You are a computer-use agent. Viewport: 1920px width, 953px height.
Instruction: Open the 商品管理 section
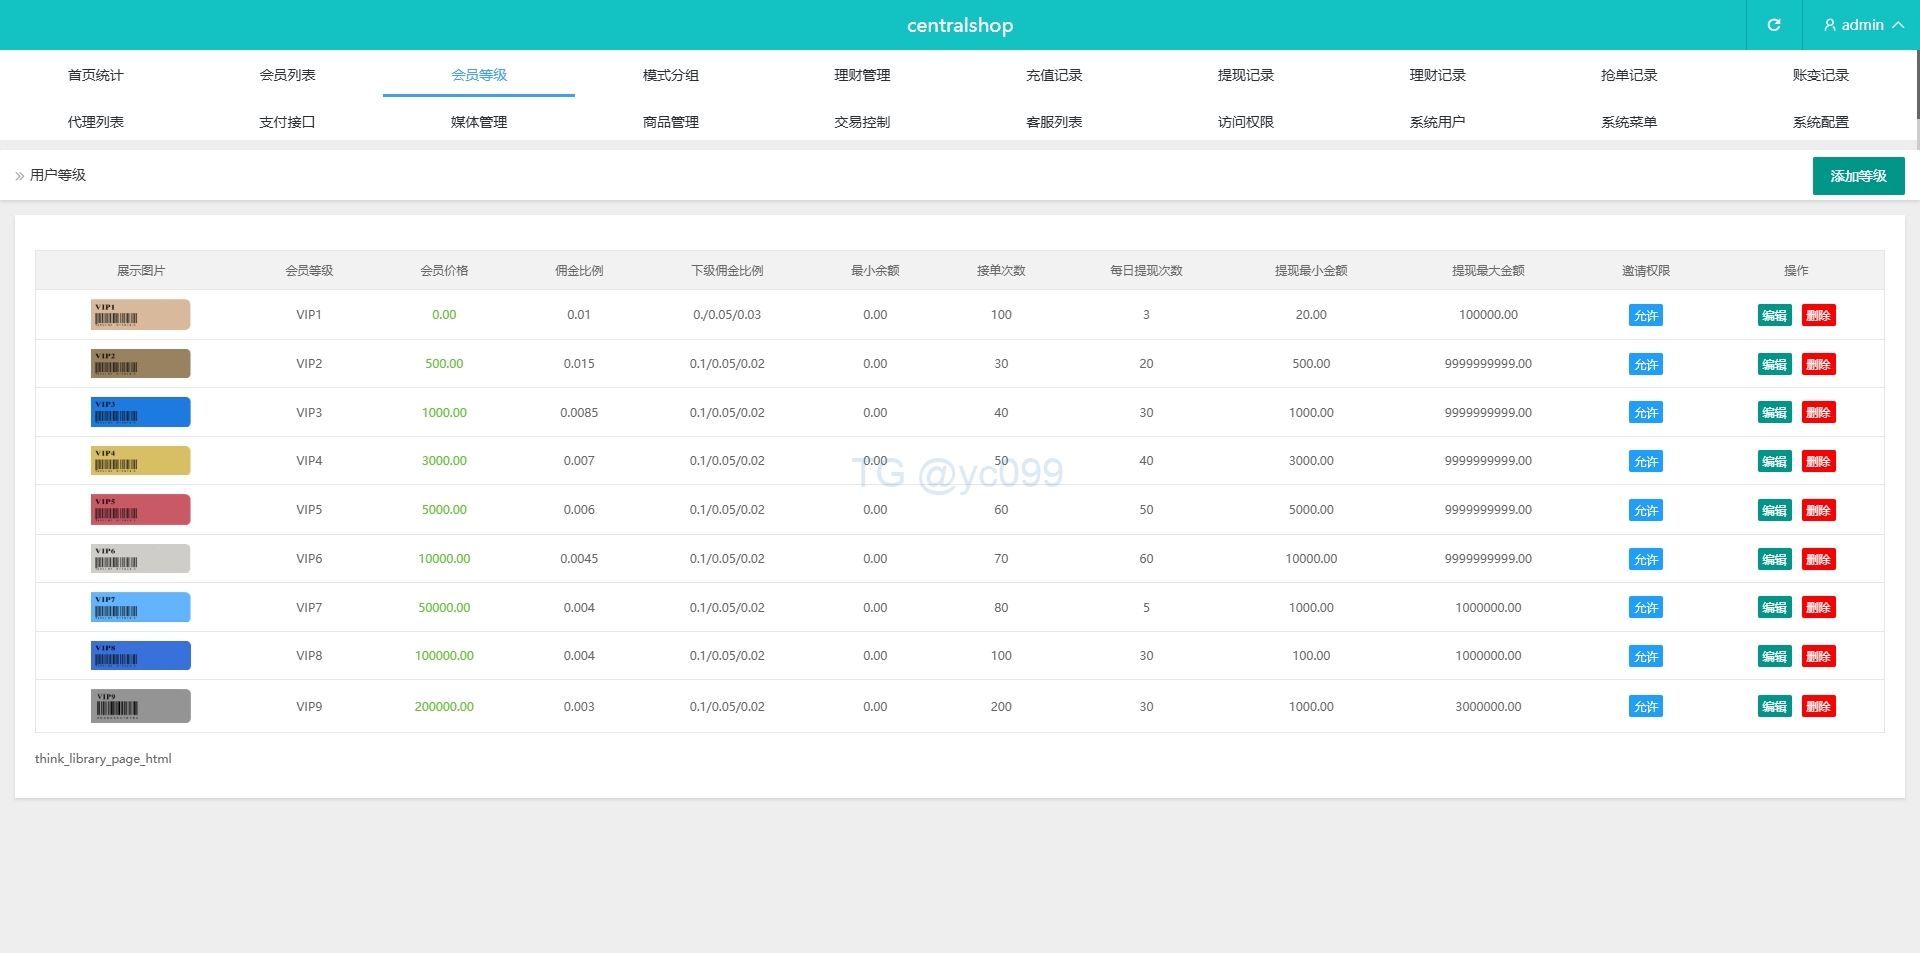pyautogui.click(x=670, y=122)
